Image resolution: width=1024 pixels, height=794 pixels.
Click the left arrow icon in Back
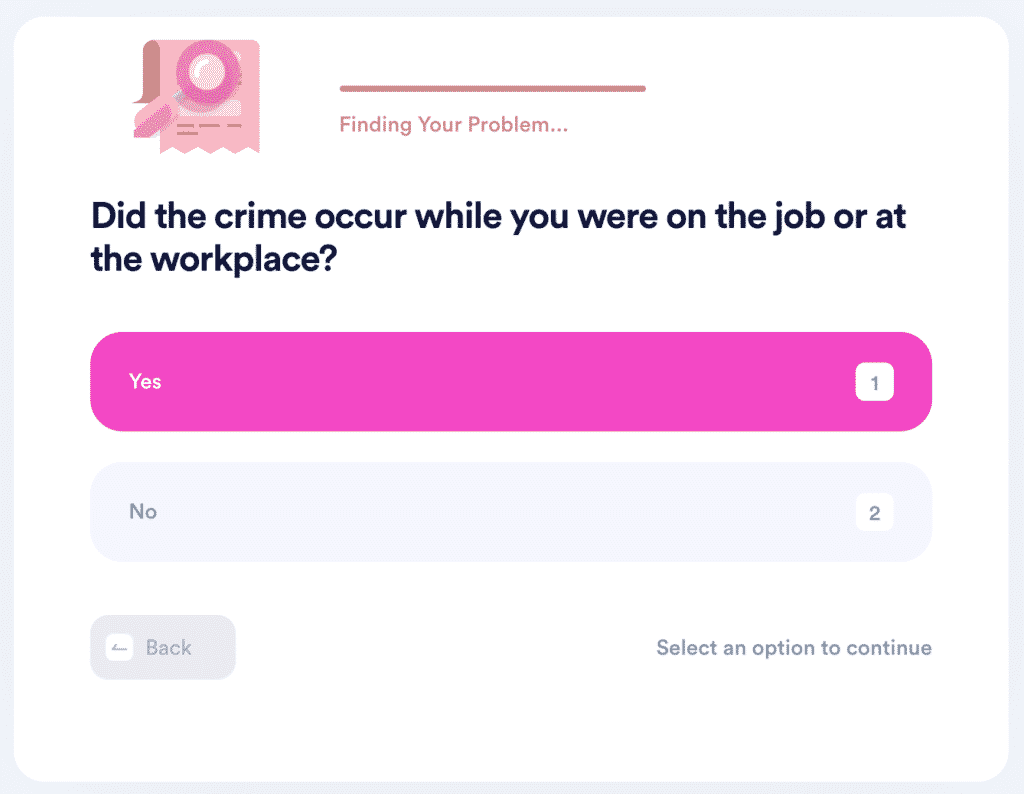click(x=120, y=648)
